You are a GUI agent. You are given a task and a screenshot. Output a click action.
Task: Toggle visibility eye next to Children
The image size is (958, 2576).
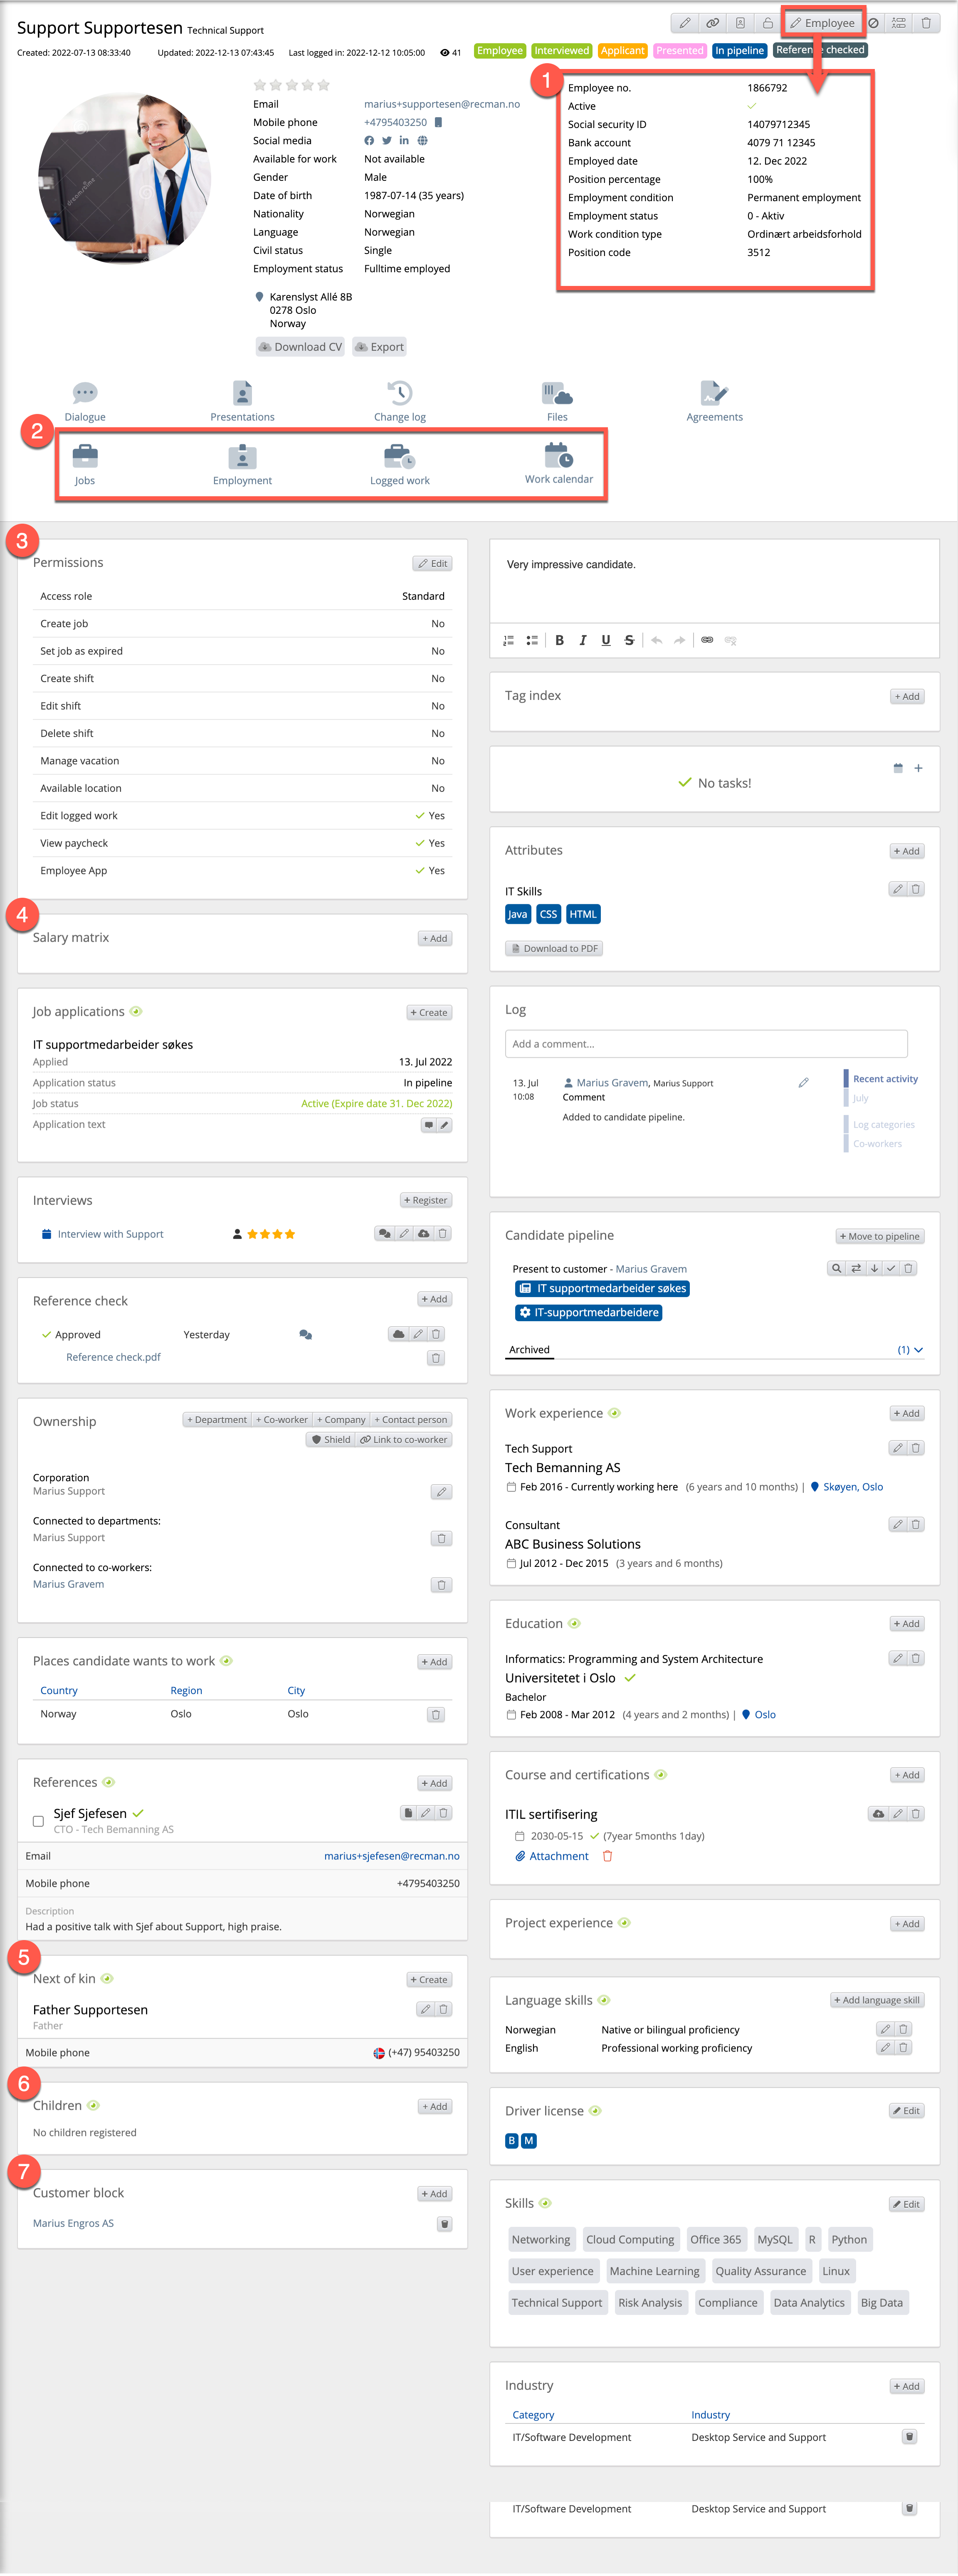click(93, 2105)
